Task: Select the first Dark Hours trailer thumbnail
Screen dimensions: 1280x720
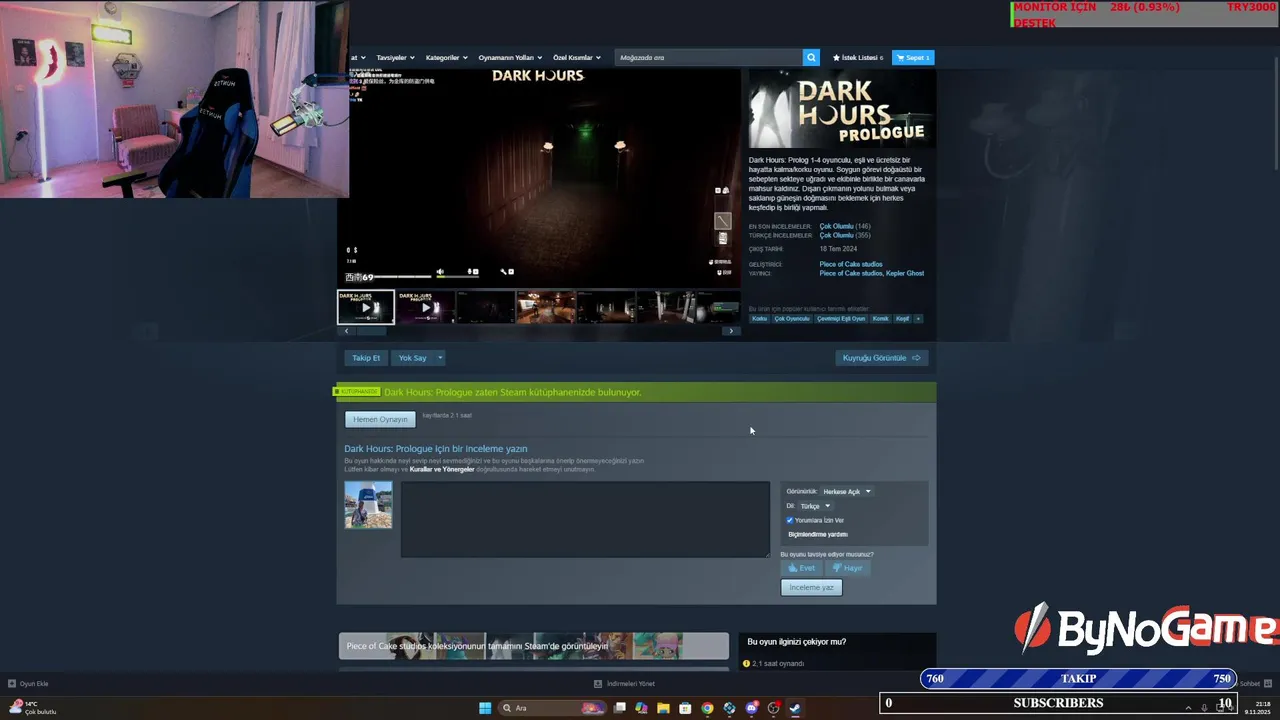Action: click(366, 307)
